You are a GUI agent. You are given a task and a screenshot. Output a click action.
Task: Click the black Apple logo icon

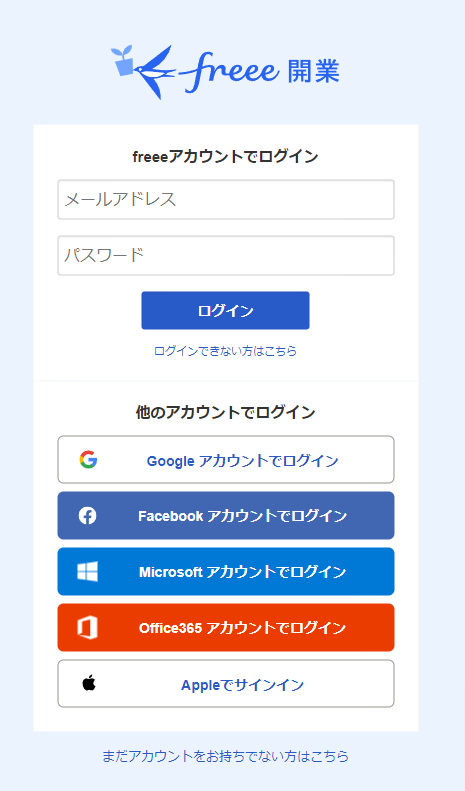point(89,683)
